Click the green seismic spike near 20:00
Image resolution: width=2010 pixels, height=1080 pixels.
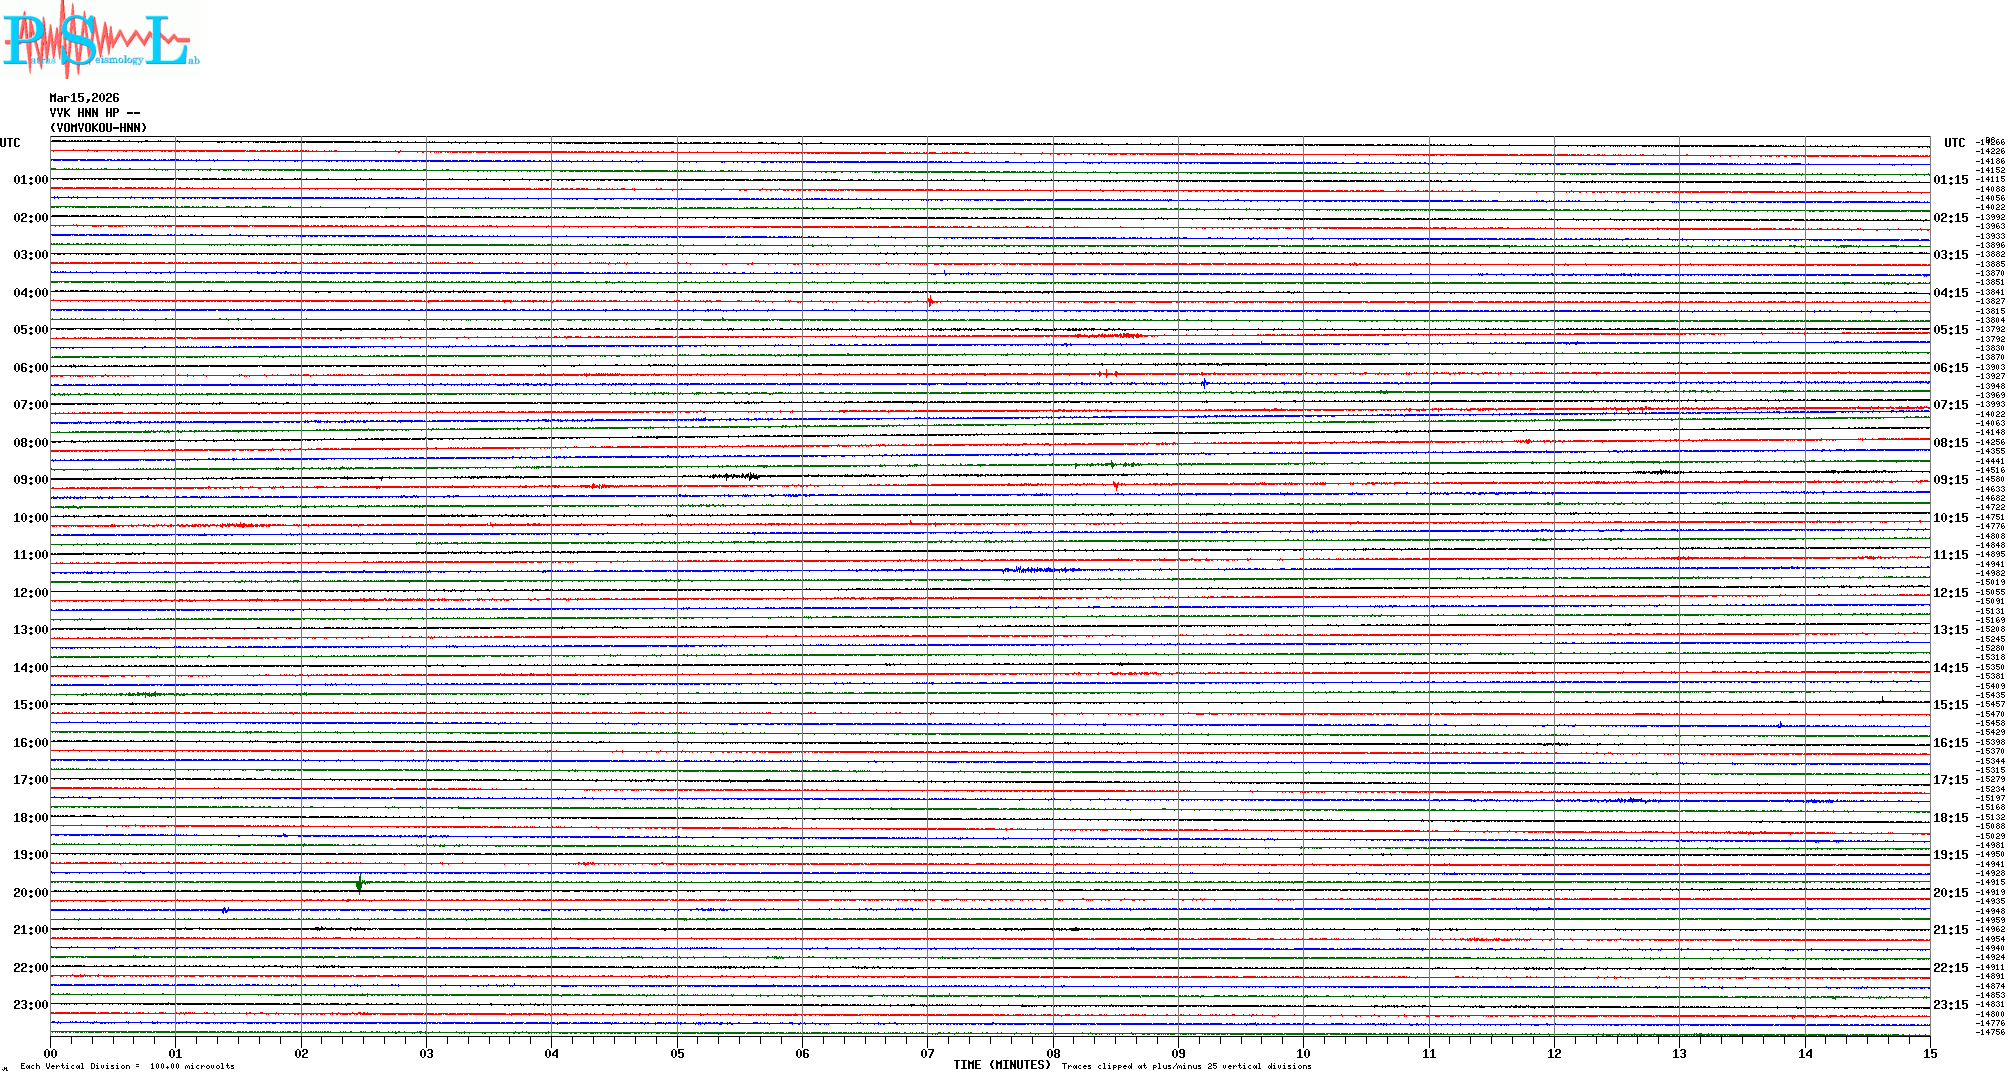click(x=359, y=883)
